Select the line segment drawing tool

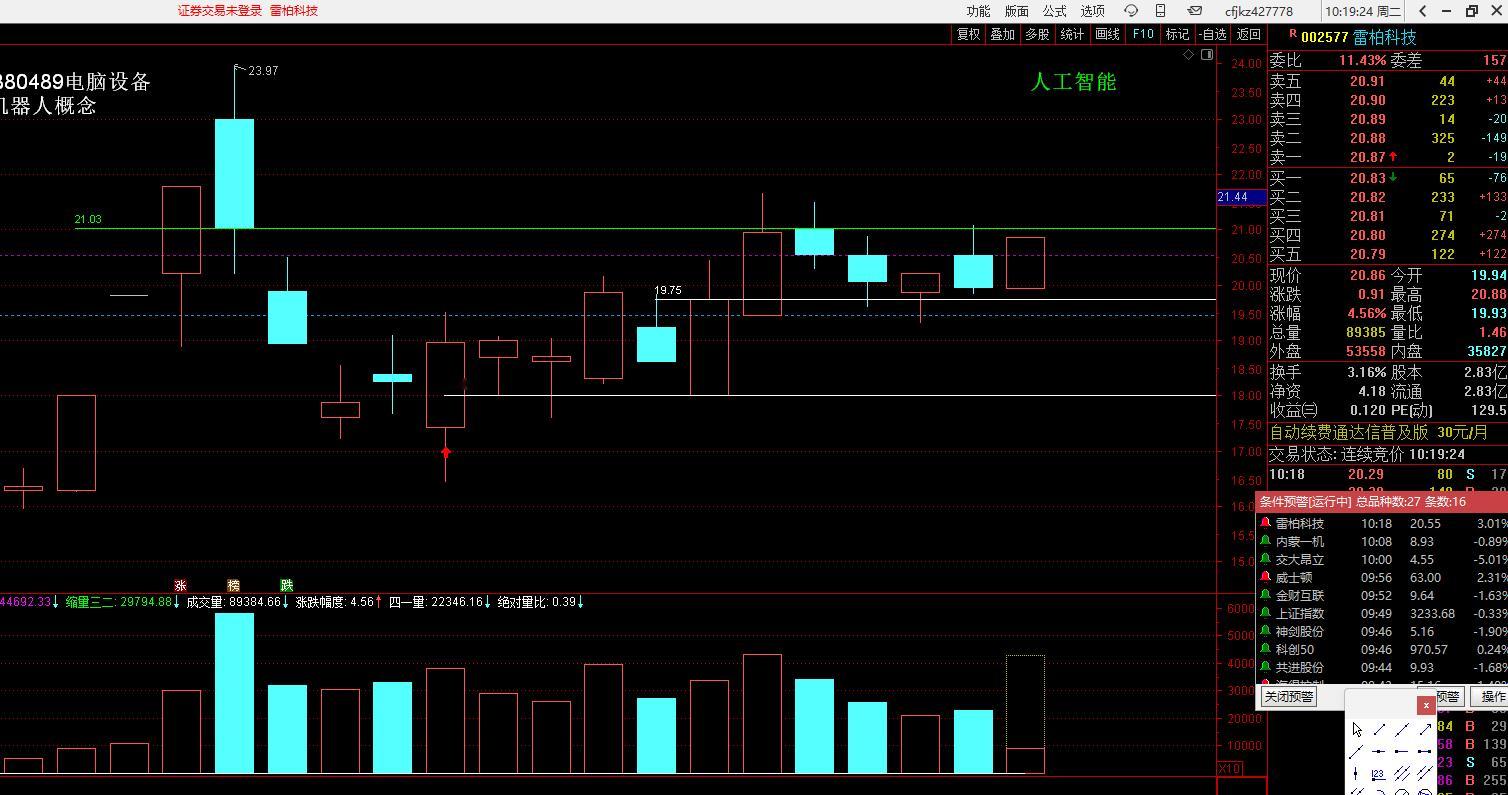point(1379,729)
